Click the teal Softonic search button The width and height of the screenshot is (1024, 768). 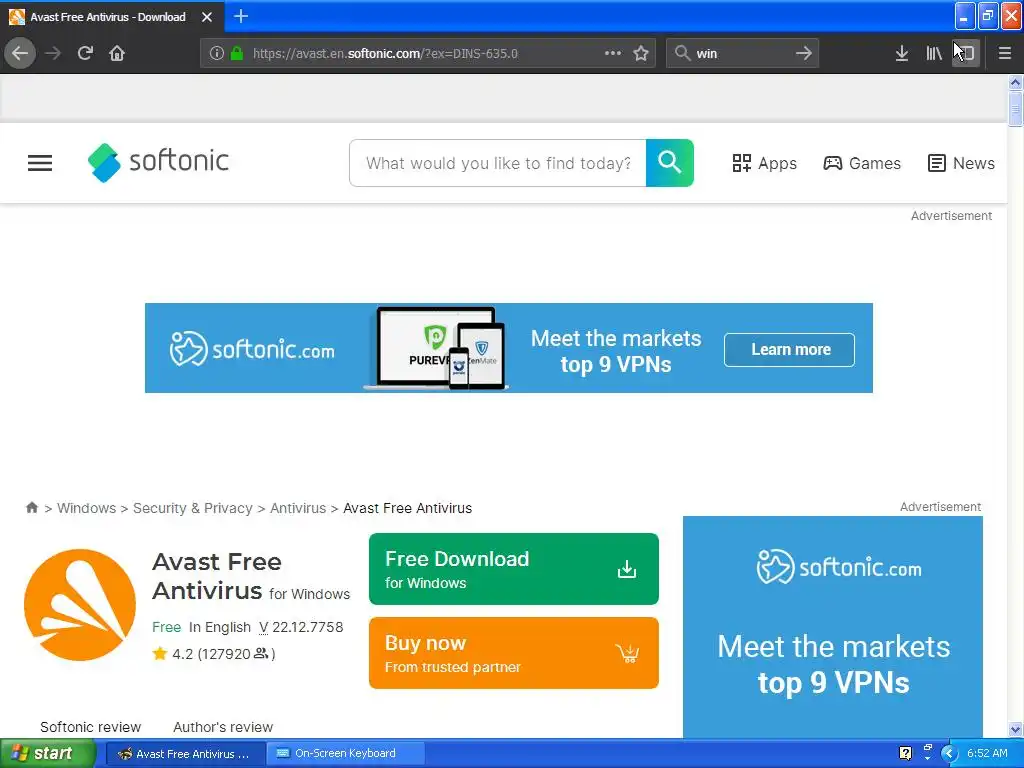(x=669, y=163)
